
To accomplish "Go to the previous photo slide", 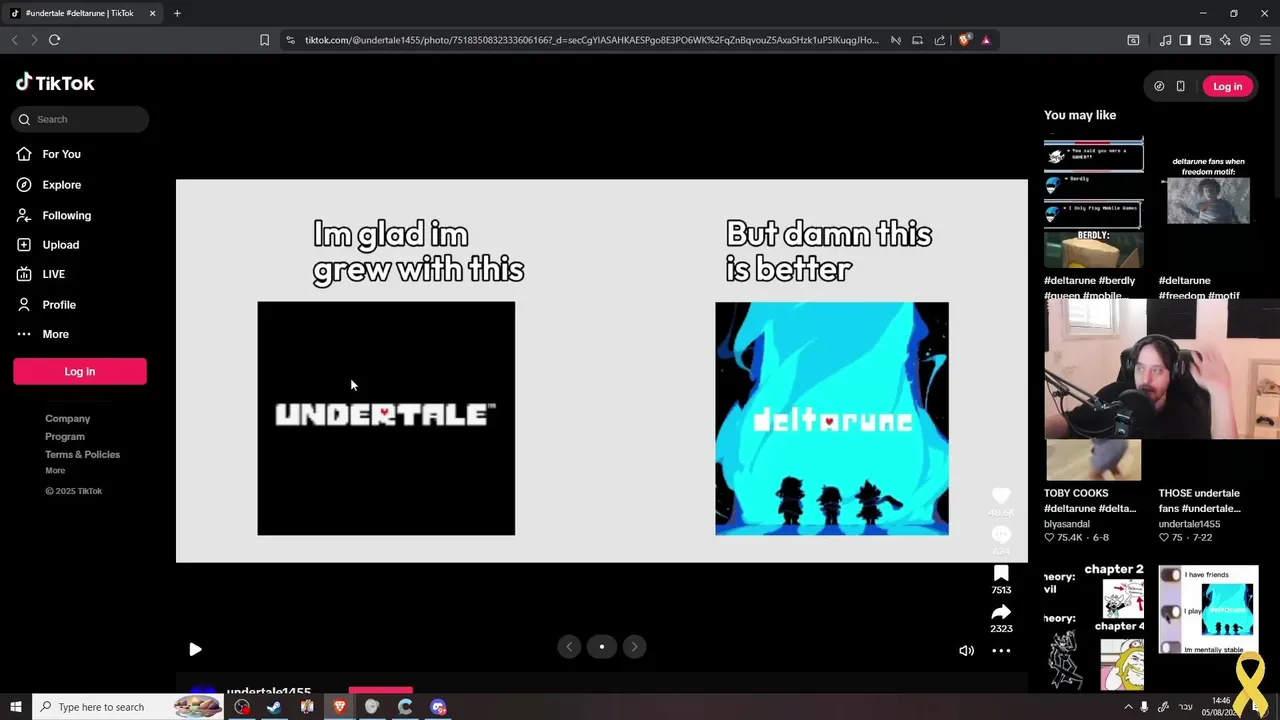I will pyautogui.click(x=569, y=647).
